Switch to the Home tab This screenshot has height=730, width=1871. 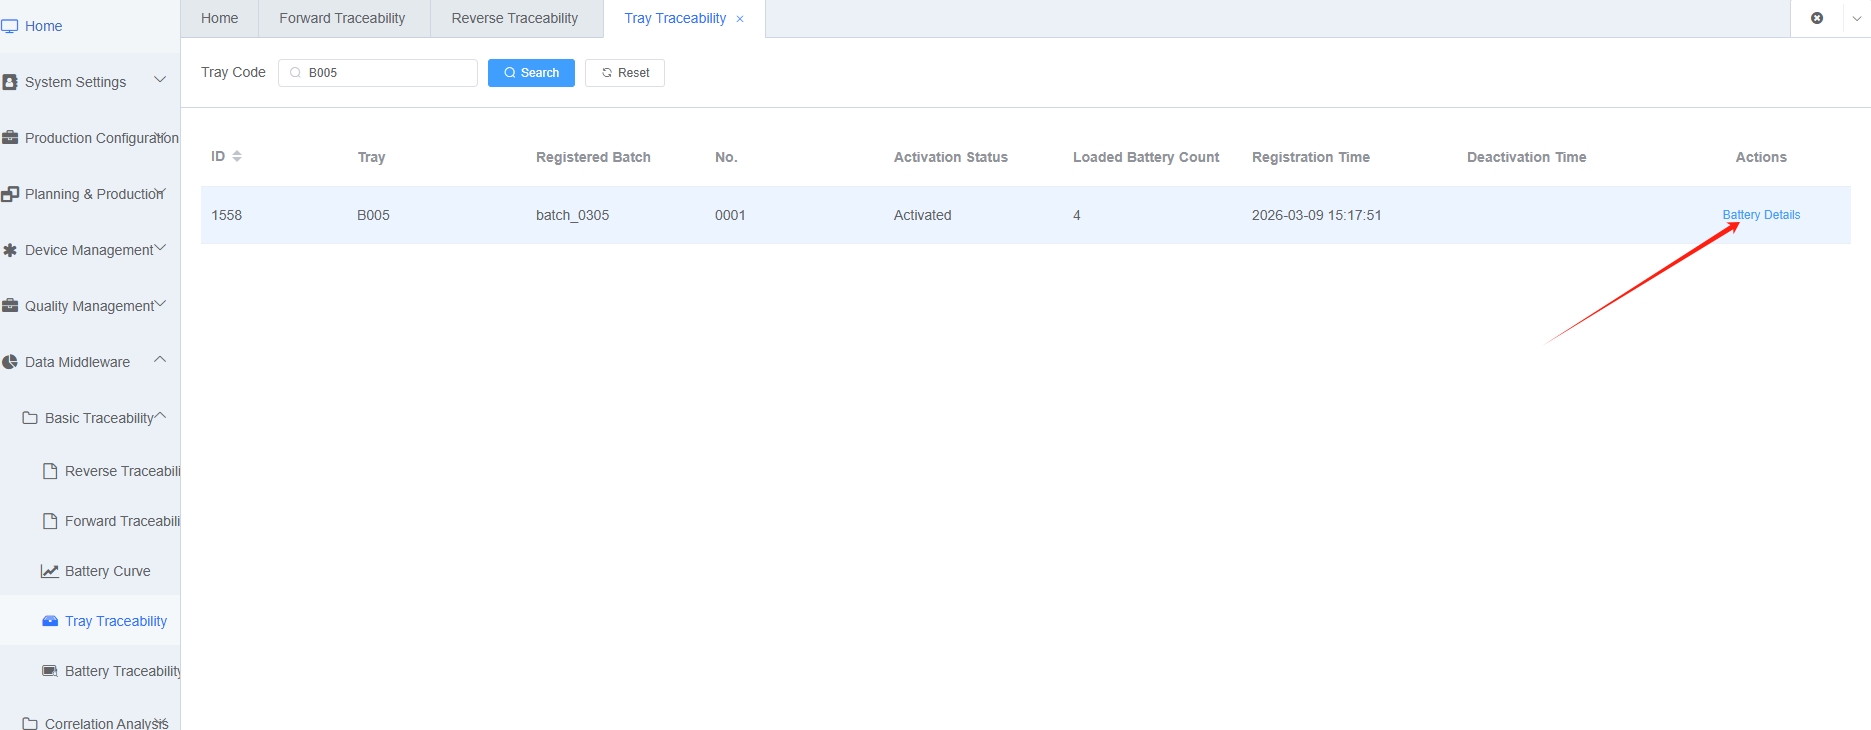point(220,18)
